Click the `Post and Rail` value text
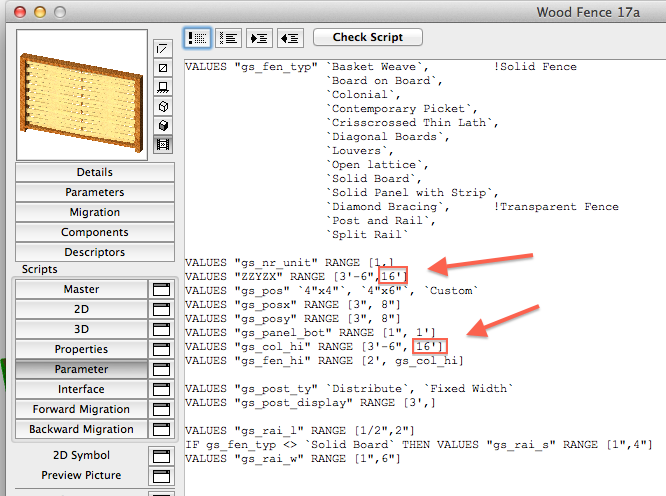The image size is (666, 496). [381, 221]
